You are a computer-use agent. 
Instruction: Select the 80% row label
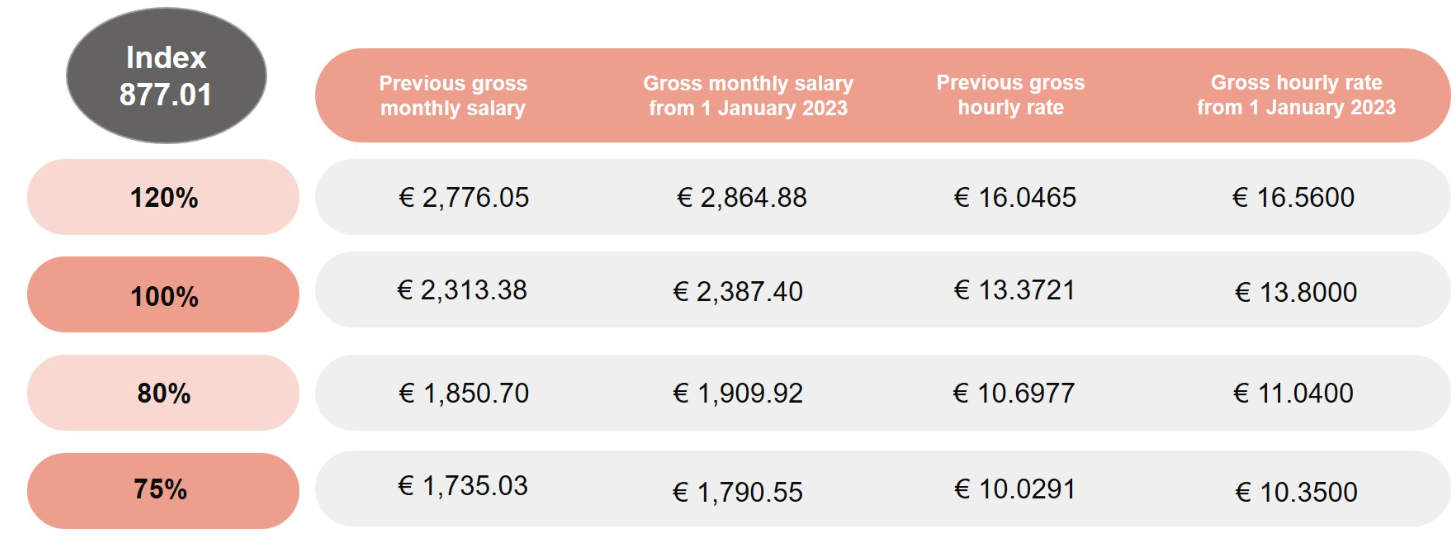164,393
